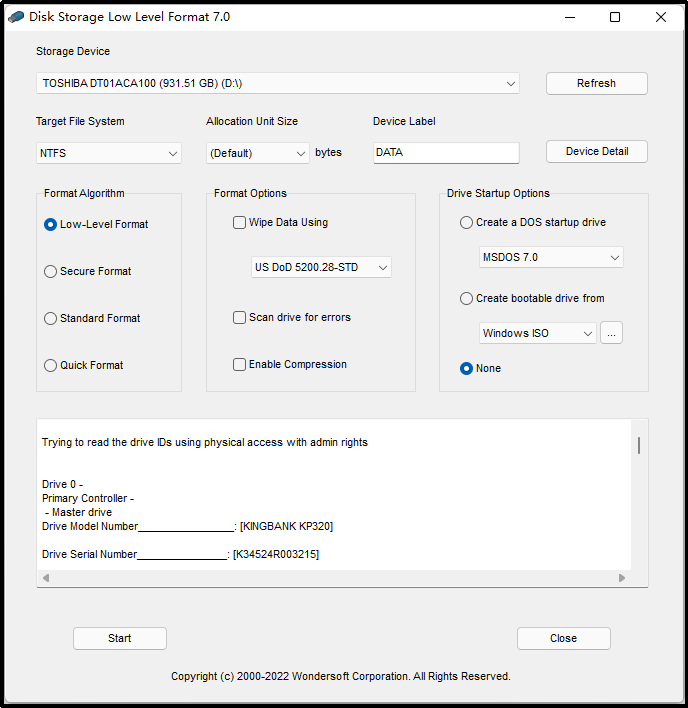Open Allocation Unit Size dropdown
This screenshot has height=708, width=688.
pos(258,153)
